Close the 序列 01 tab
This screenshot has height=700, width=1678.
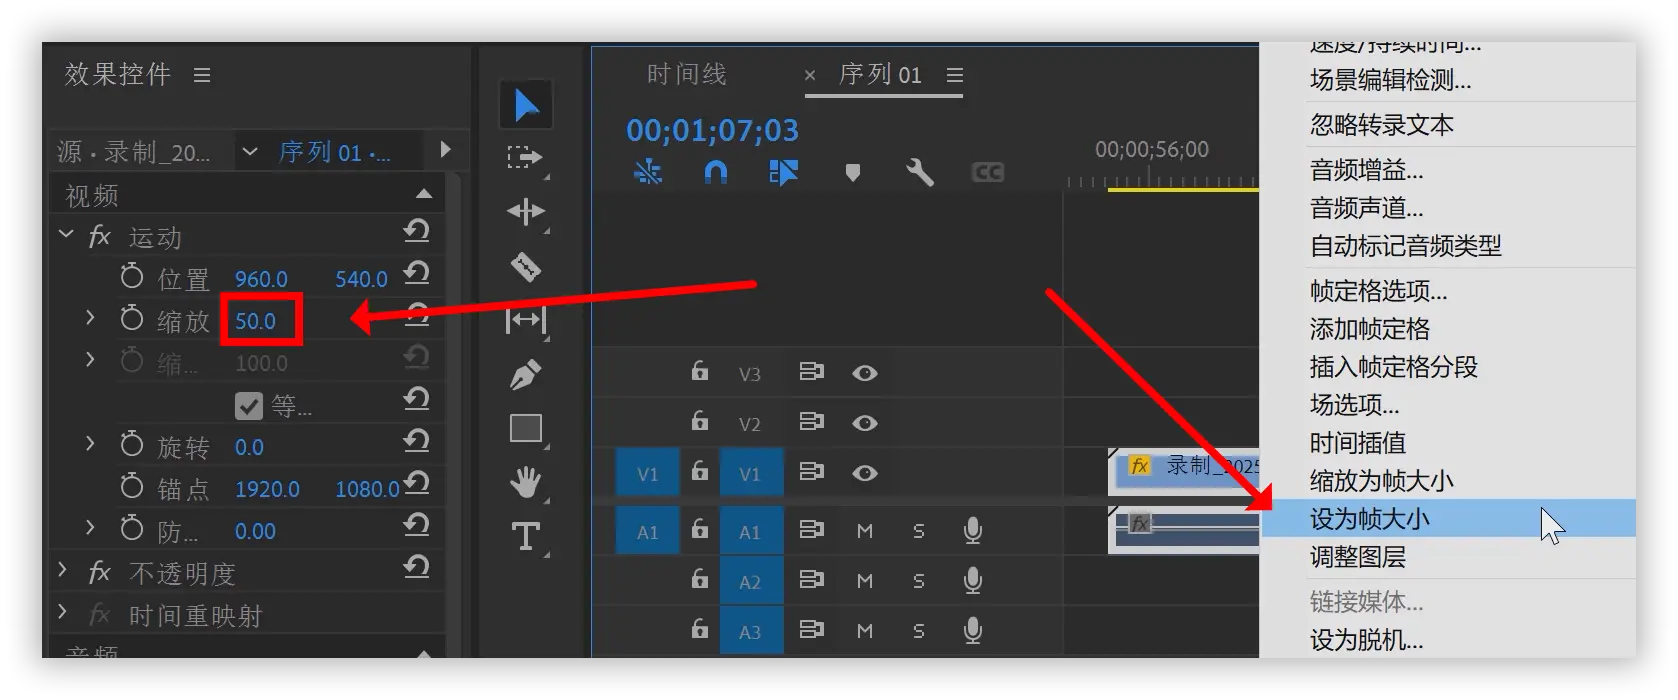tap(810, 76)
